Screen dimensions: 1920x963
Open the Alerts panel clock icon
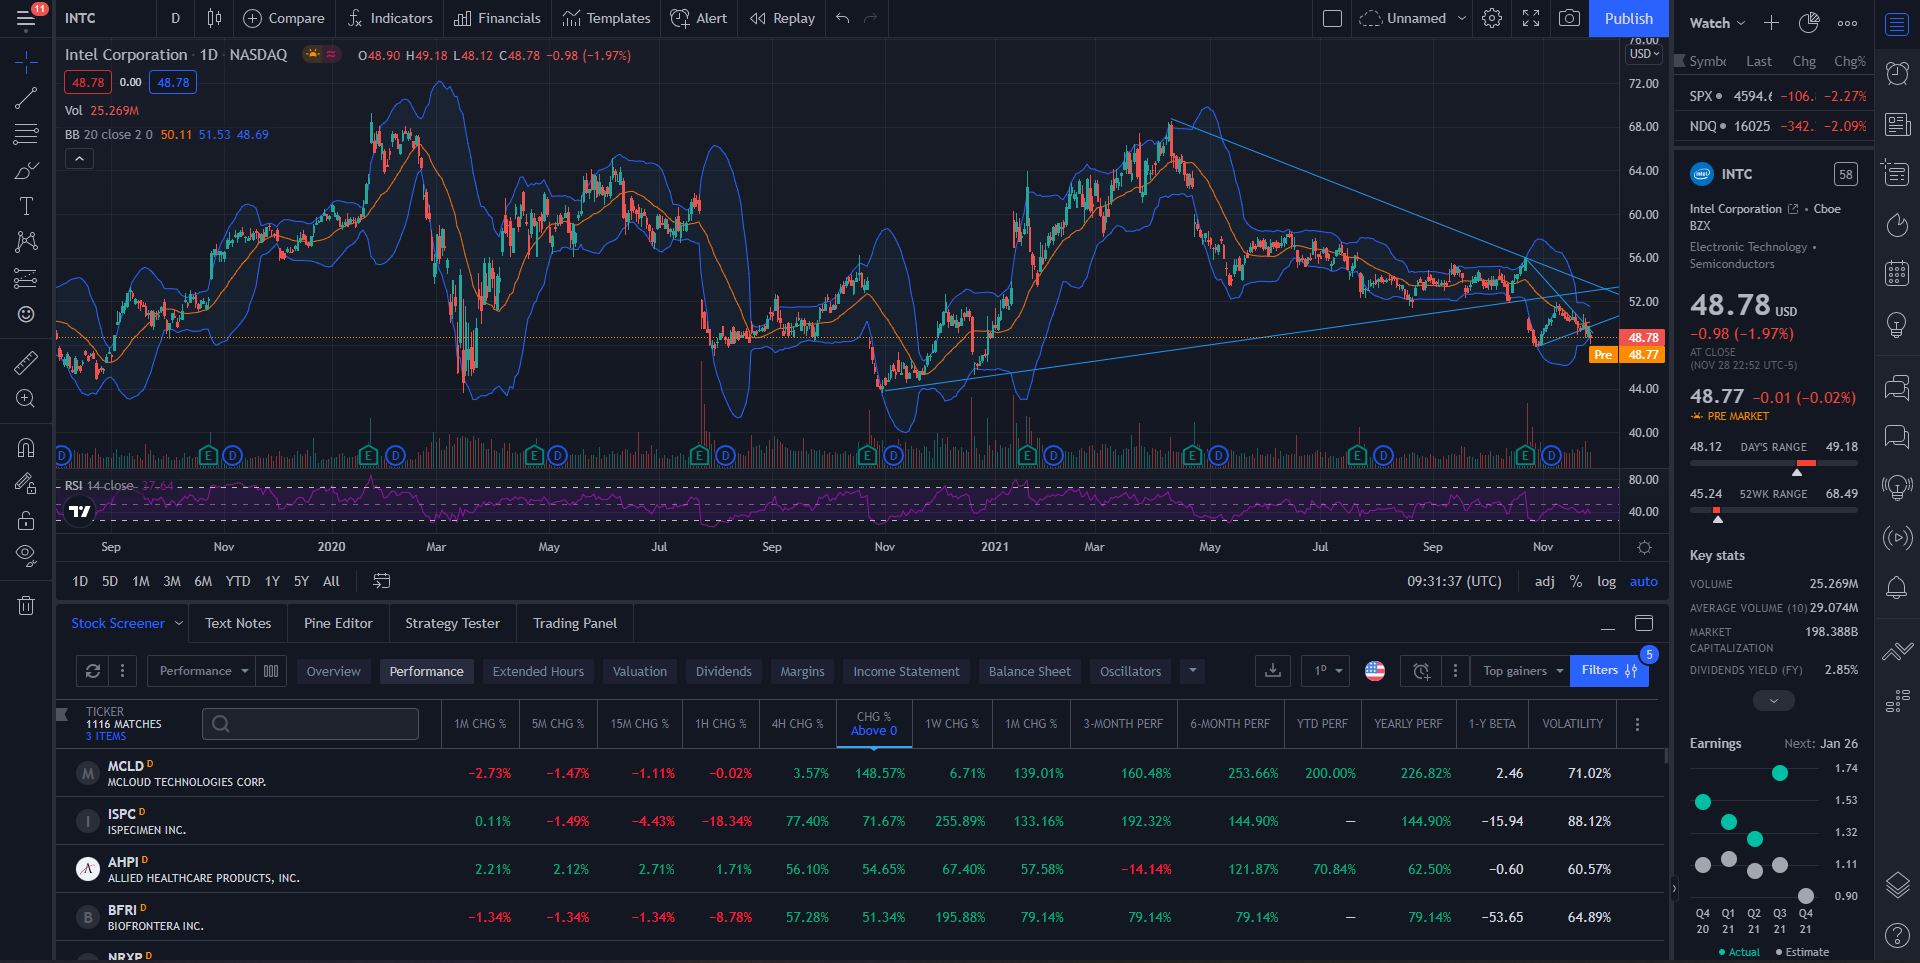coord(1897,73)
